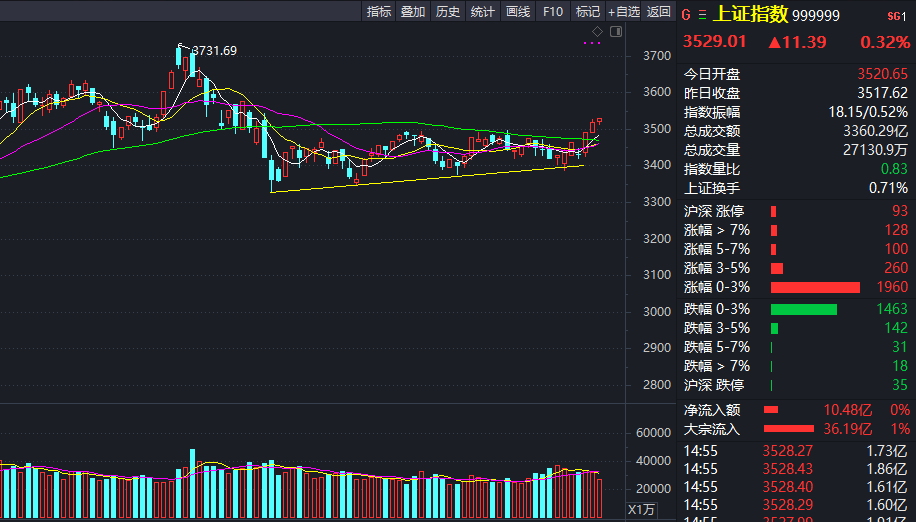Toggle the side panel layout icon
This screenshot has height=522, width=916.
[x=615, y=31]
